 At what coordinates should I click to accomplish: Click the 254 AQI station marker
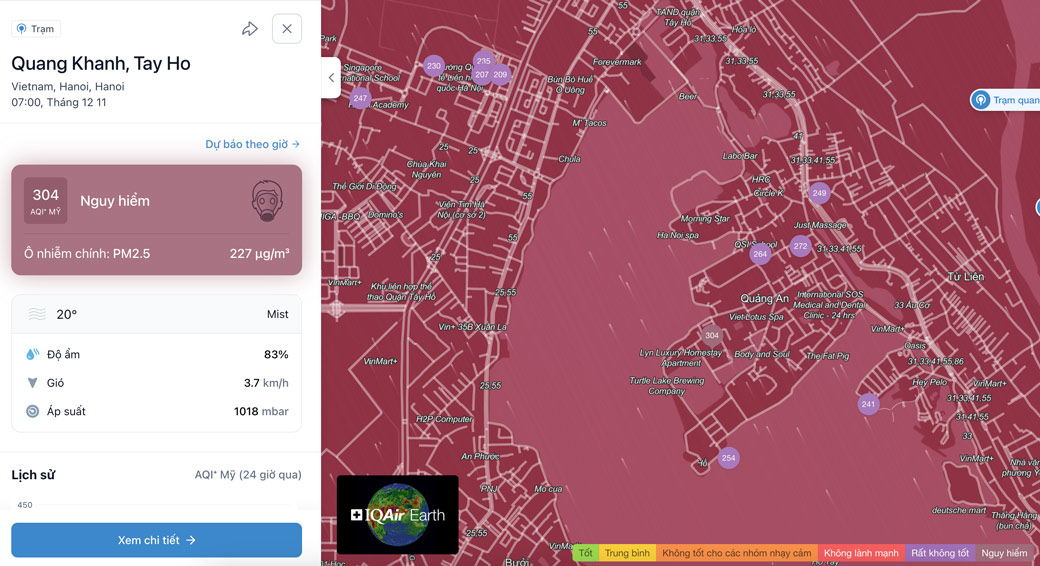(729, 458)
